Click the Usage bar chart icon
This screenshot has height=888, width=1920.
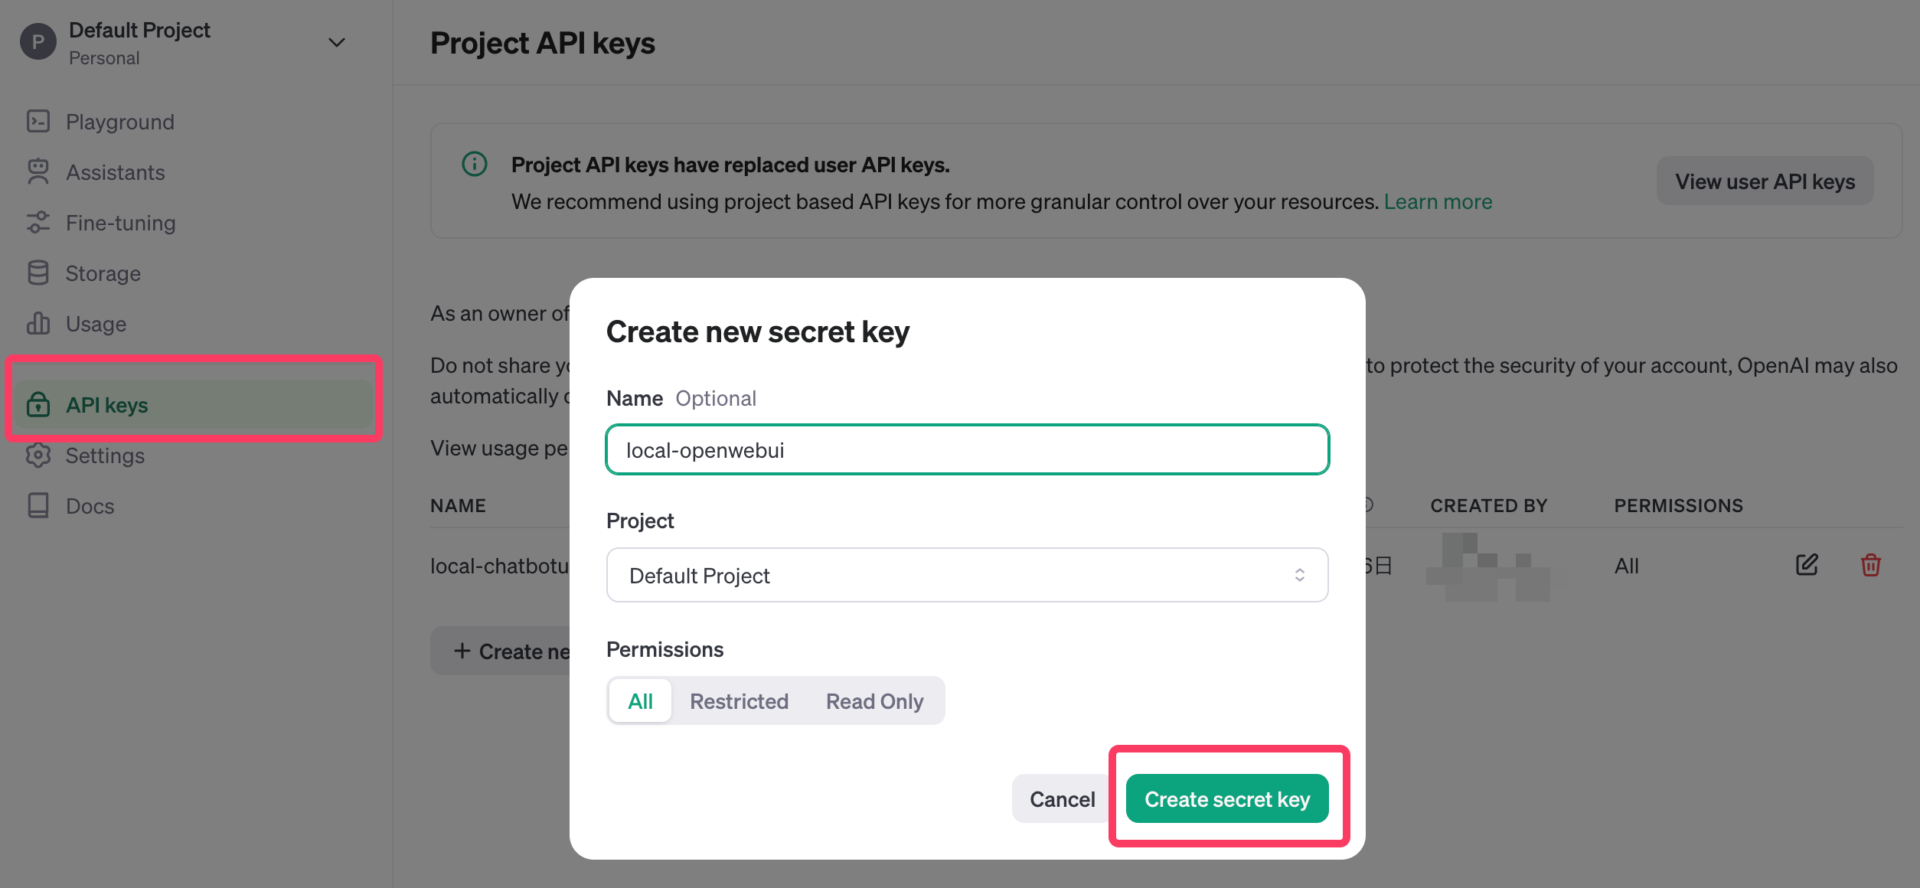pyautogui.click(x=38, y=324)
